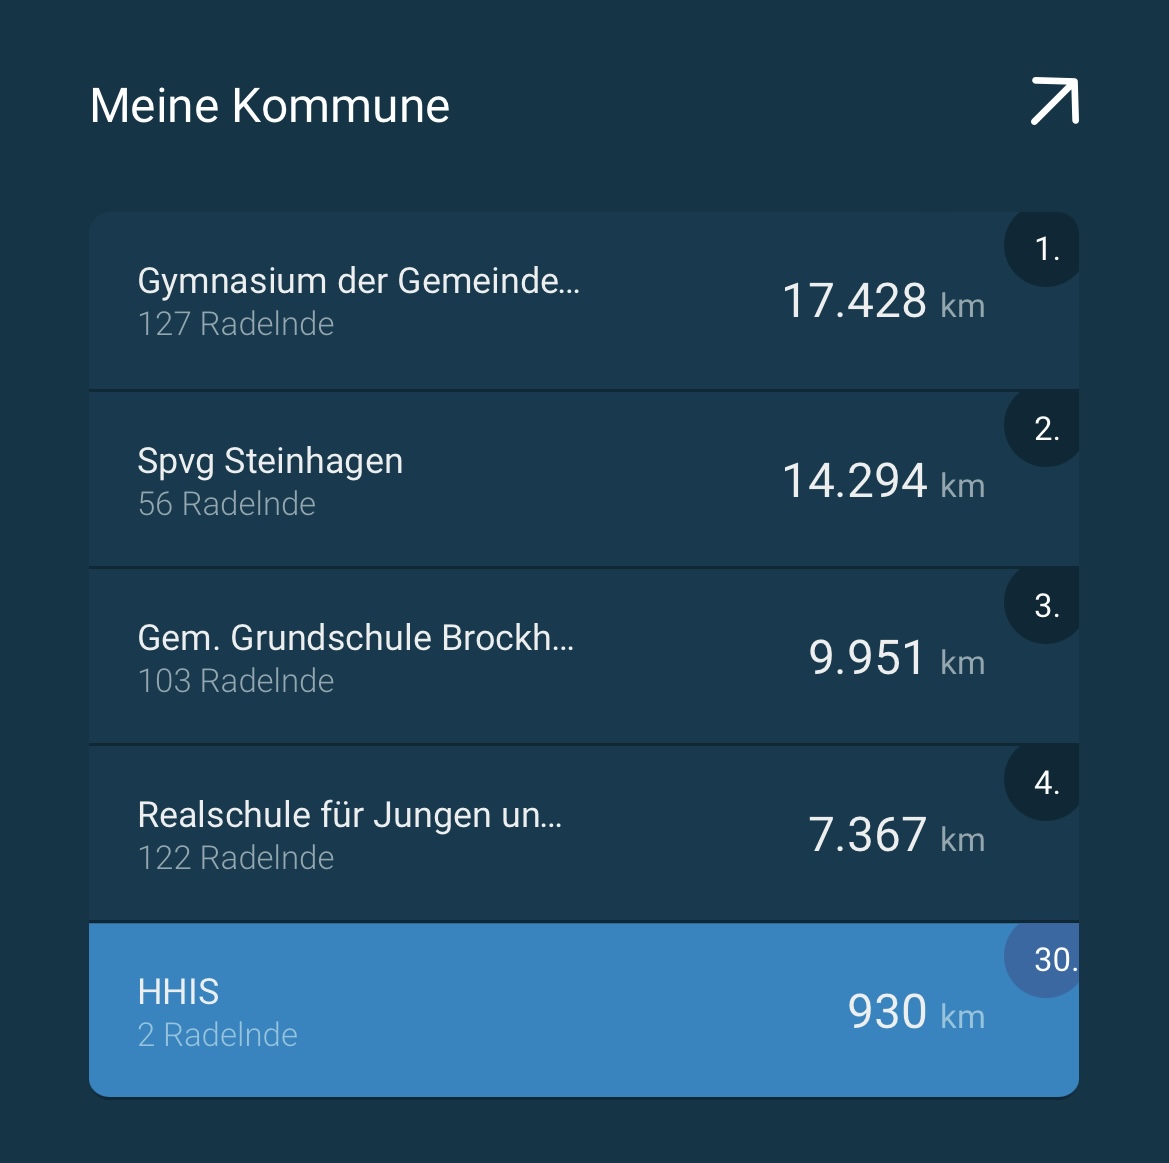Select the highlighted HHIS team name
The height and width of the screenshot is (1163, 1169).
(x=178, y=992)
